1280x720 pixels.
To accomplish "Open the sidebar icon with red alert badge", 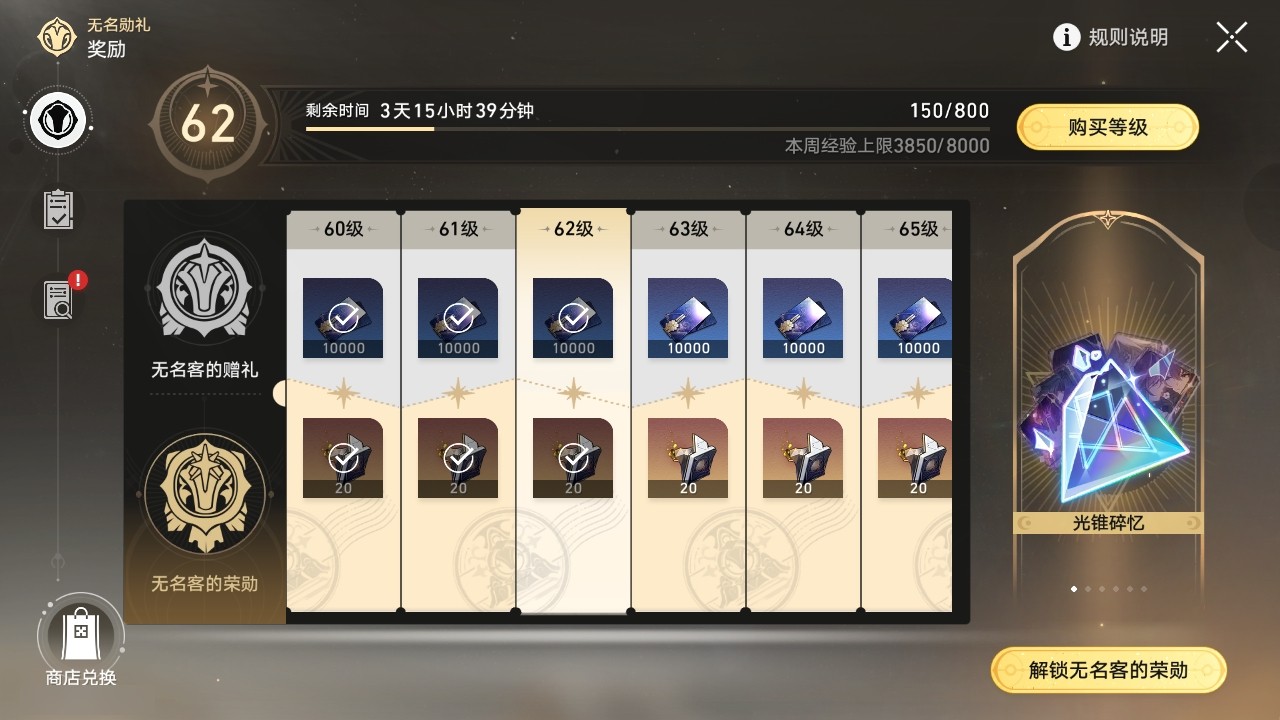I will click(60, 298).
